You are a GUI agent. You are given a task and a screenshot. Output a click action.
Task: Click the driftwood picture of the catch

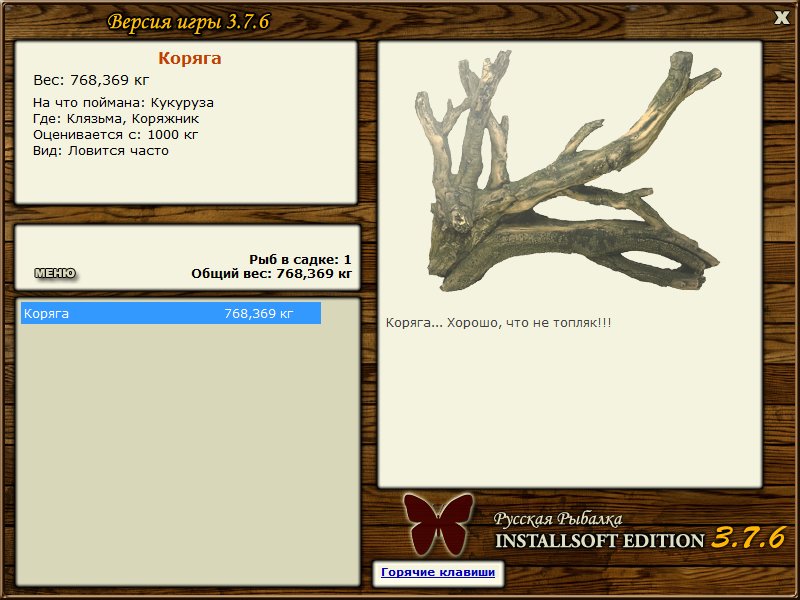tap(567, 171)
